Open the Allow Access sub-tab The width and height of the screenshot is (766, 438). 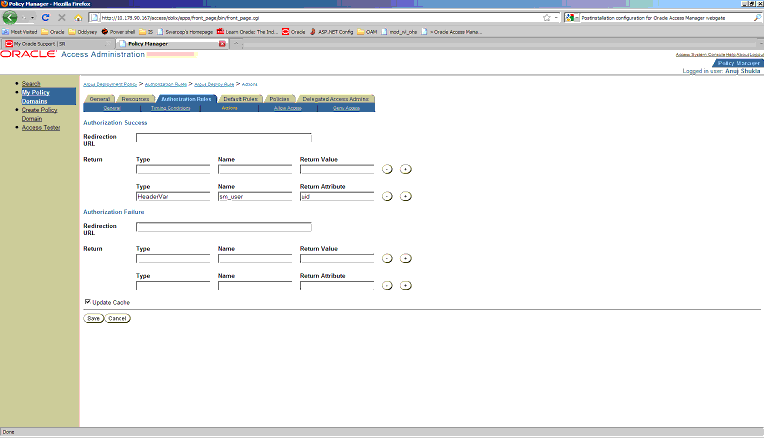point(287,108)
